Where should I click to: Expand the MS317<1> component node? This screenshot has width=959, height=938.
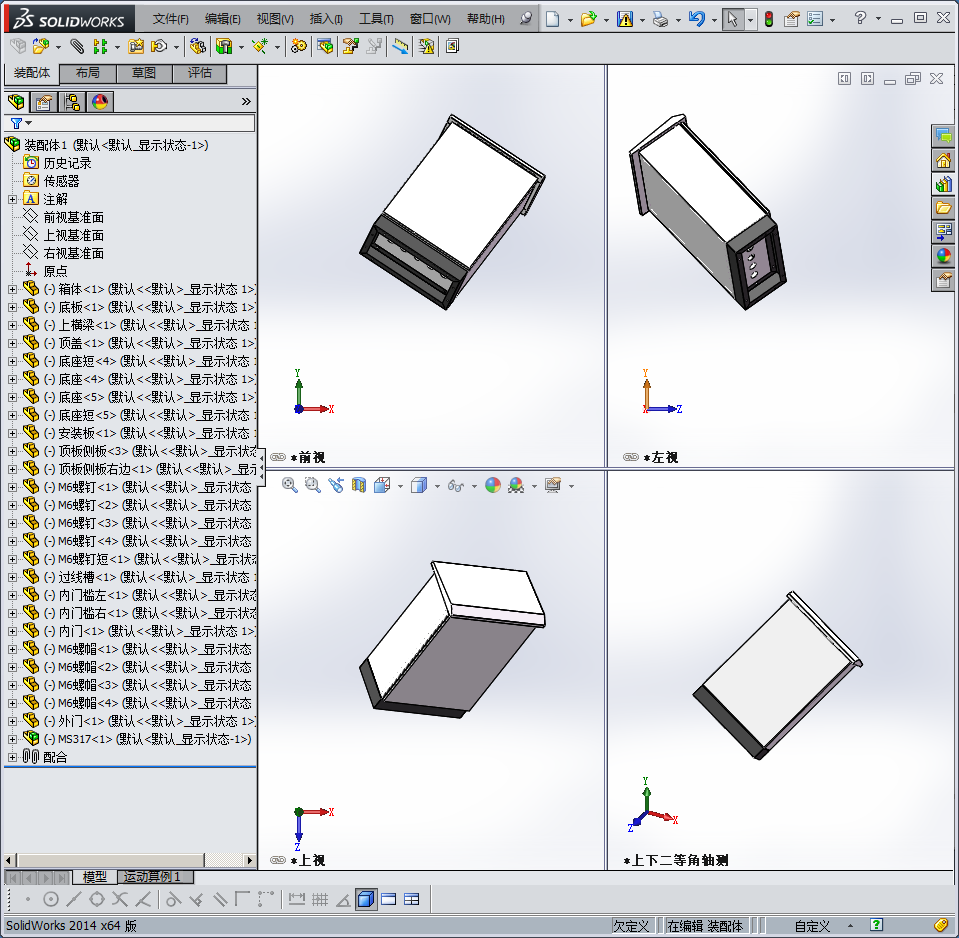pyautogui.click(x=12, y=739)
